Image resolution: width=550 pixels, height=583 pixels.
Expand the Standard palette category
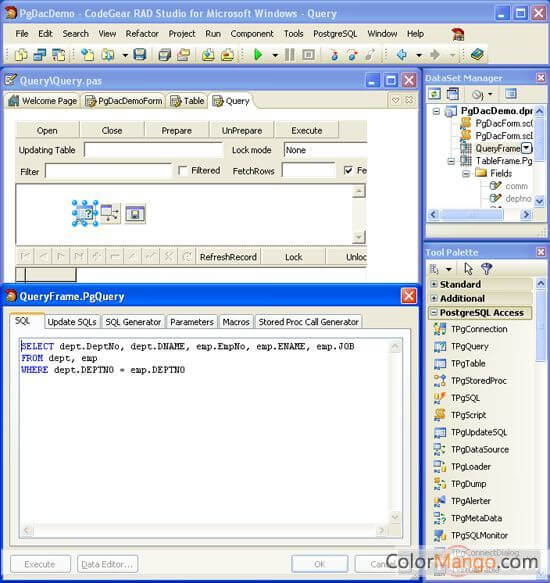pyautogui.click(x=434, y=284)
